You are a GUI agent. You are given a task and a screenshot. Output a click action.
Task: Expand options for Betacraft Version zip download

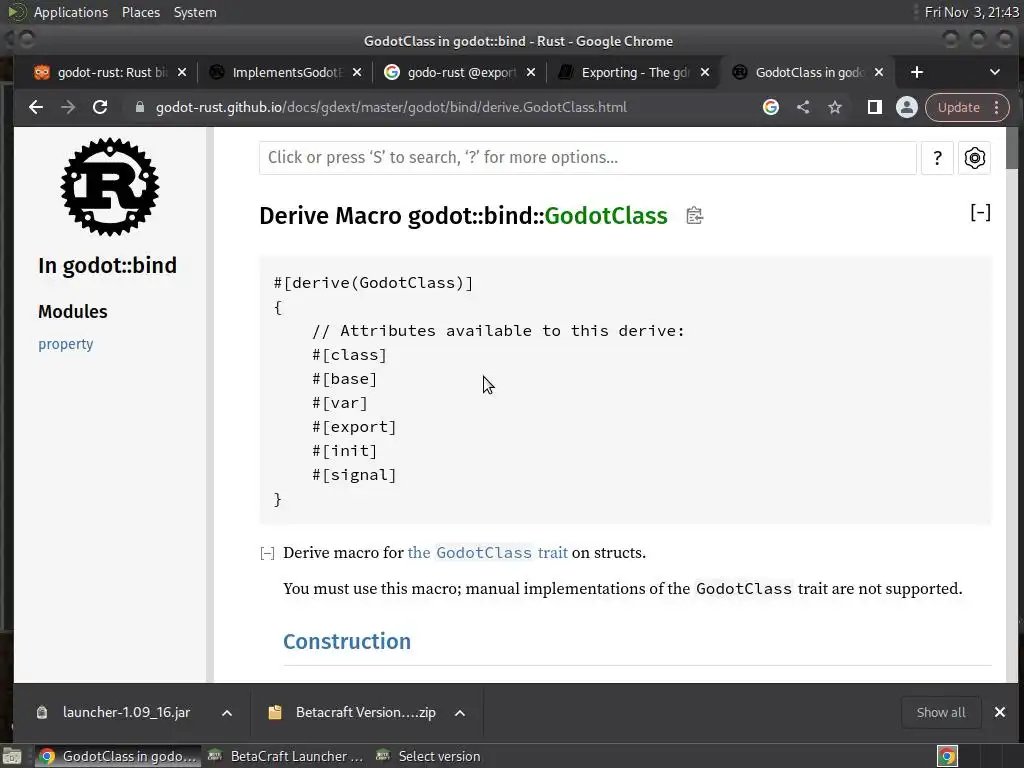[x=460, y=713]
